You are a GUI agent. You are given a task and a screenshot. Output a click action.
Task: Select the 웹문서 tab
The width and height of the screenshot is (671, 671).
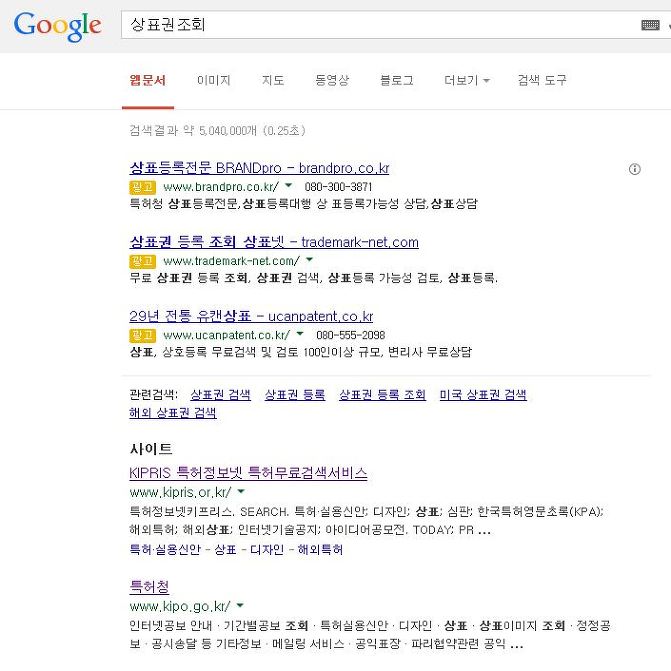[x=148, y=80]
